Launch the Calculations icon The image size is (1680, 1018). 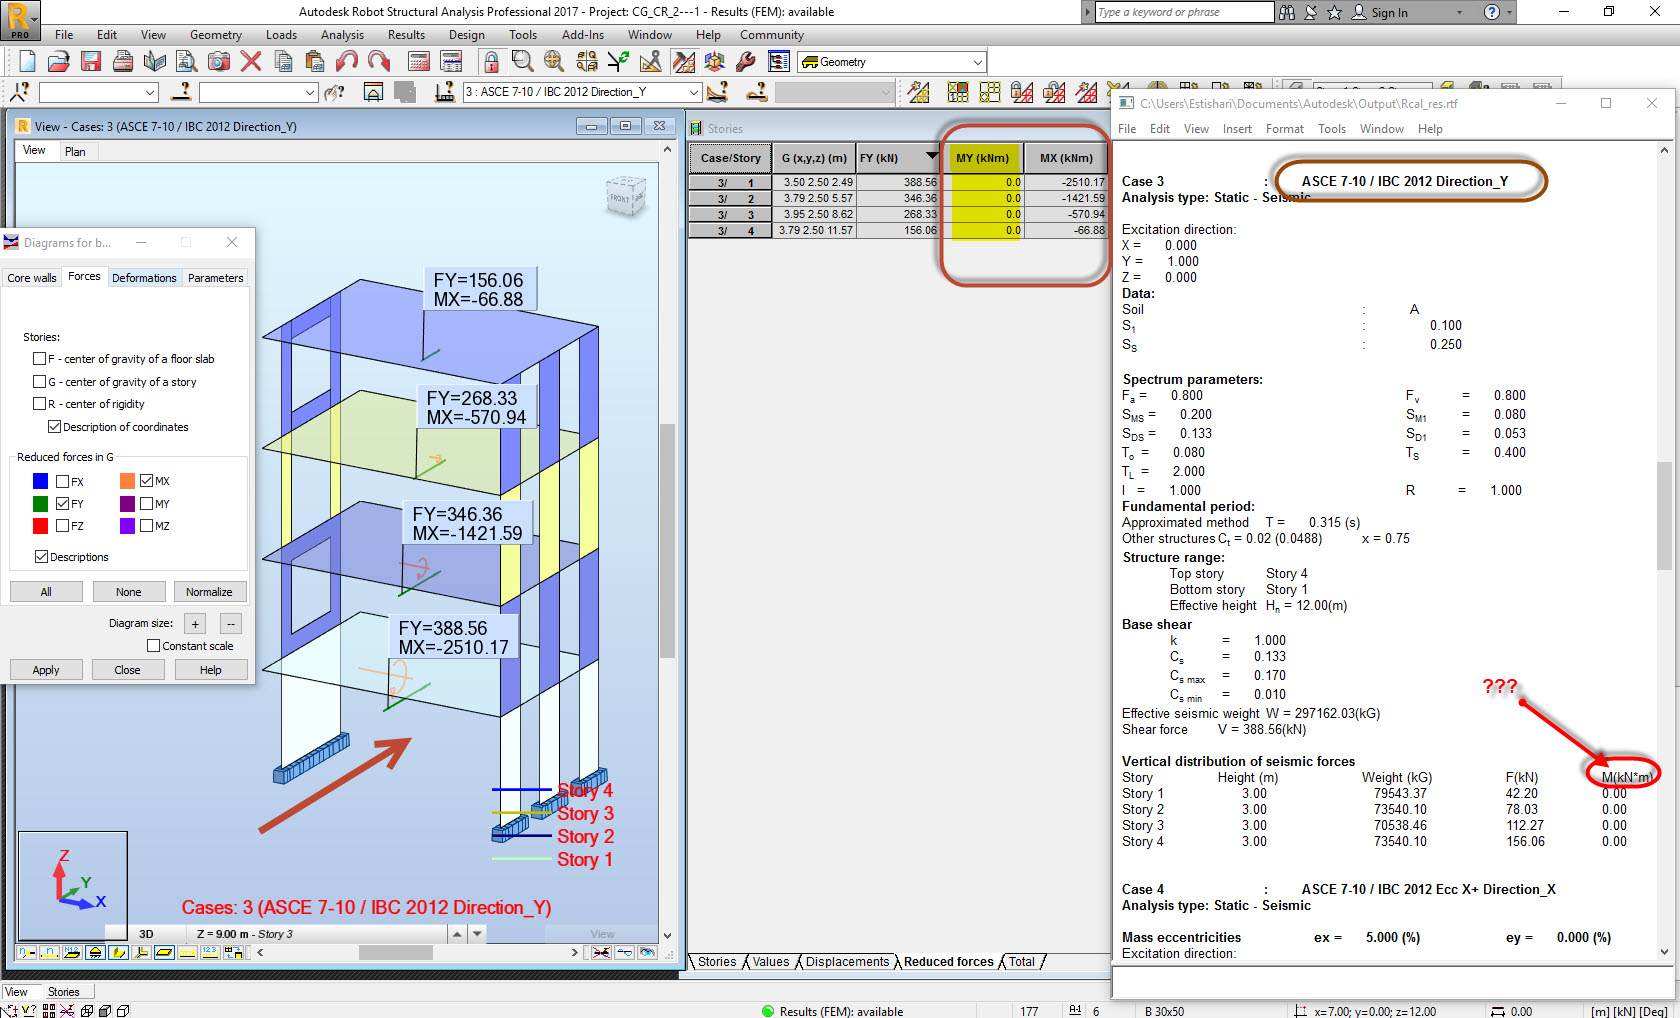coord(419,62)
